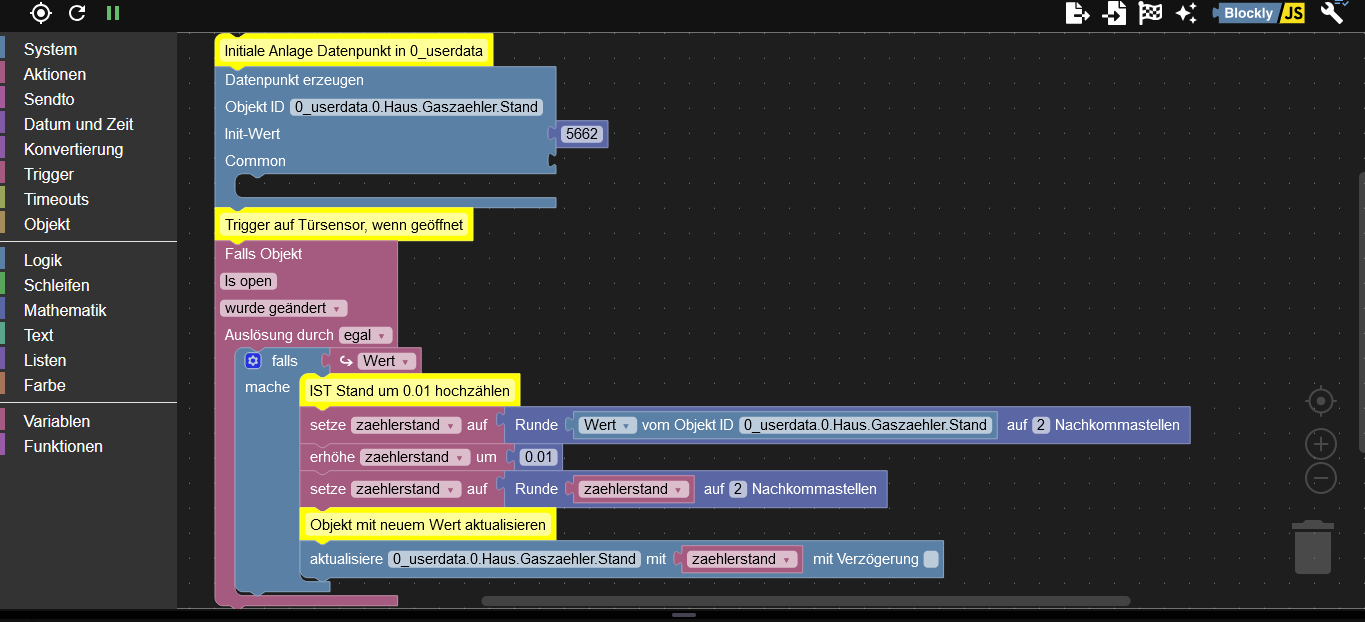Center the workspace with the crosshair icon
The height and width of the screenshot is (622, 1365).
[1321, 401]
